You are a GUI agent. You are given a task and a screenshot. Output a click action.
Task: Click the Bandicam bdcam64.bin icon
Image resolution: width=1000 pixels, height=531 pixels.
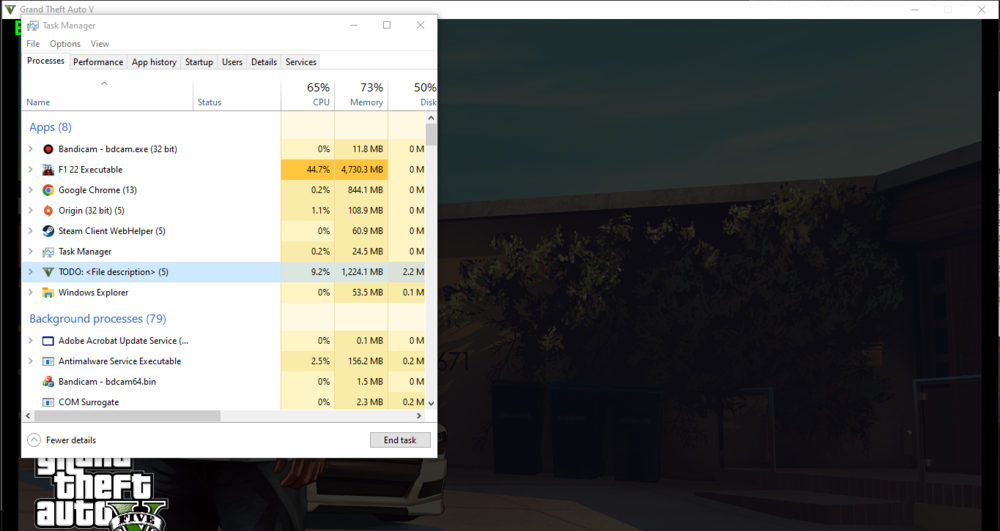pyautogui.click(x=48, y=382)
